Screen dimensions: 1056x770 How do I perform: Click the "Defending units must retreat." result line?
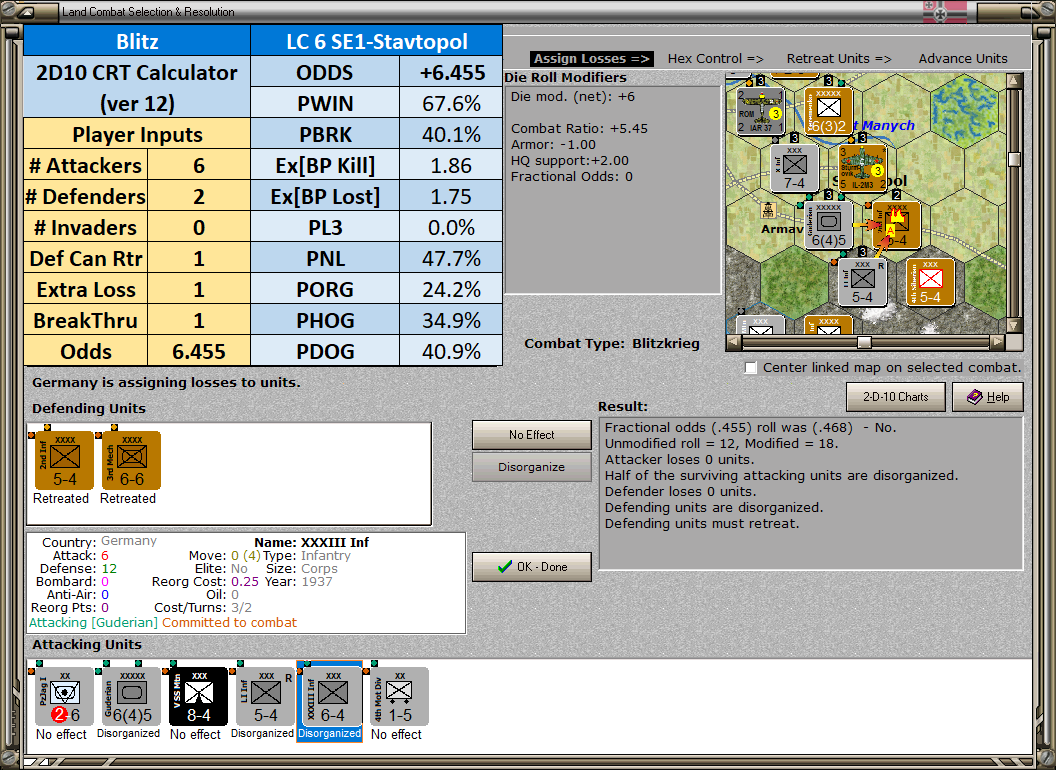(702, 523)
